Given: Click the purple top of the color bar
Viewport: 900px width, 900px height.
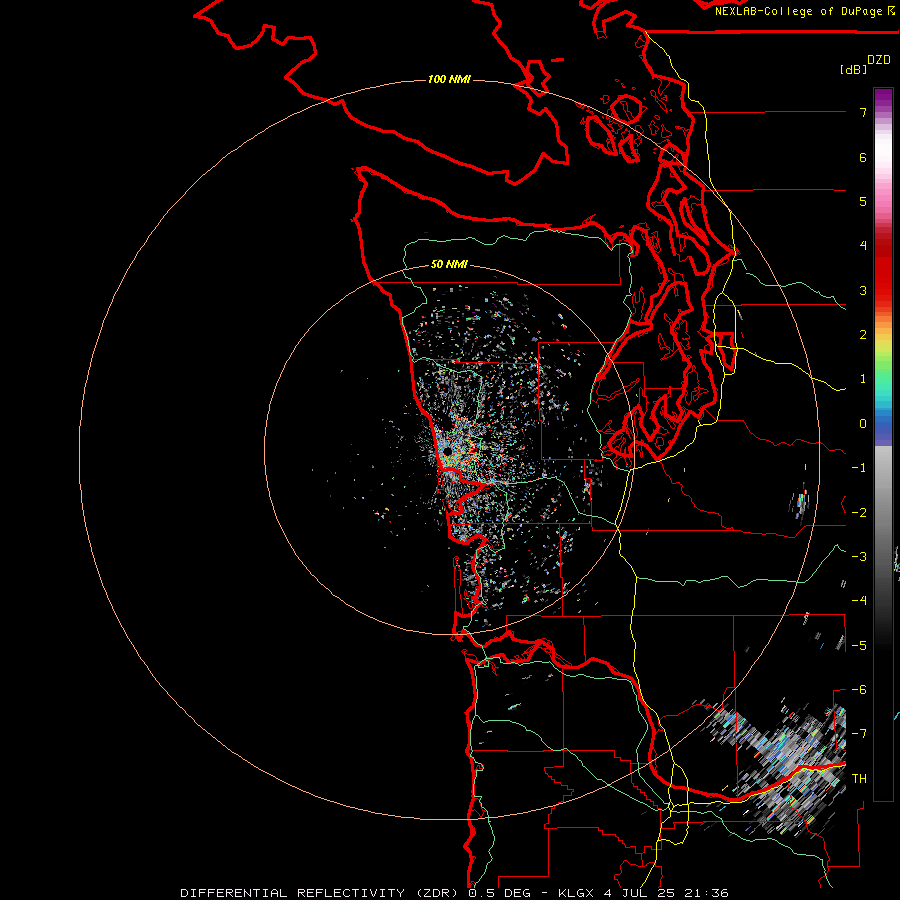Looking at the screenshot, I should [883, 98].
